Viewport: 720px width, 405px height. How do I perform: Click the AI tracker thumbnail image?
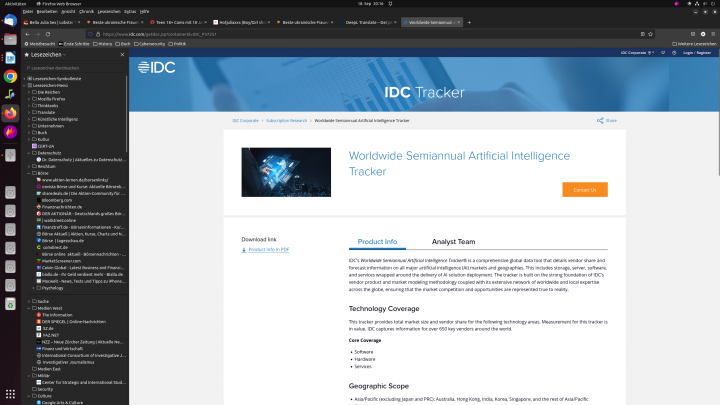[x=286, y=172]
